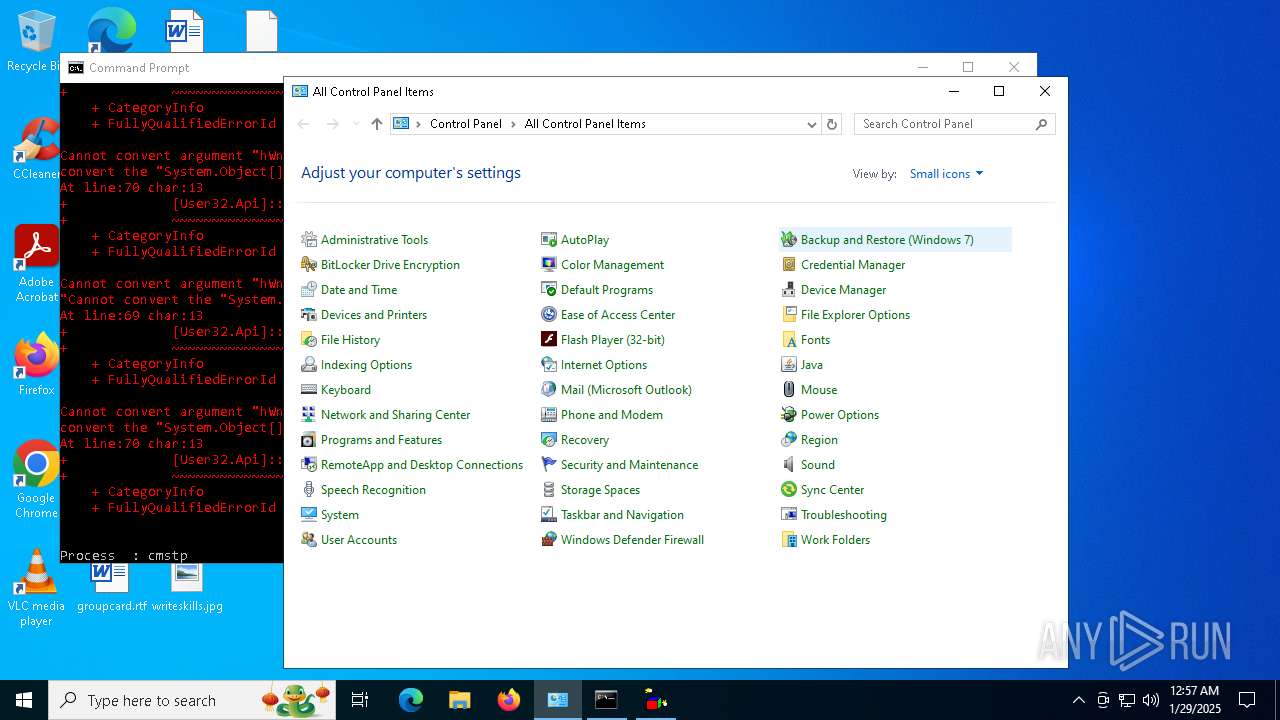The height and width of the screenshot is (720, 1280).
Task: Click the AutoPlay icon
Action: [549, 240]
